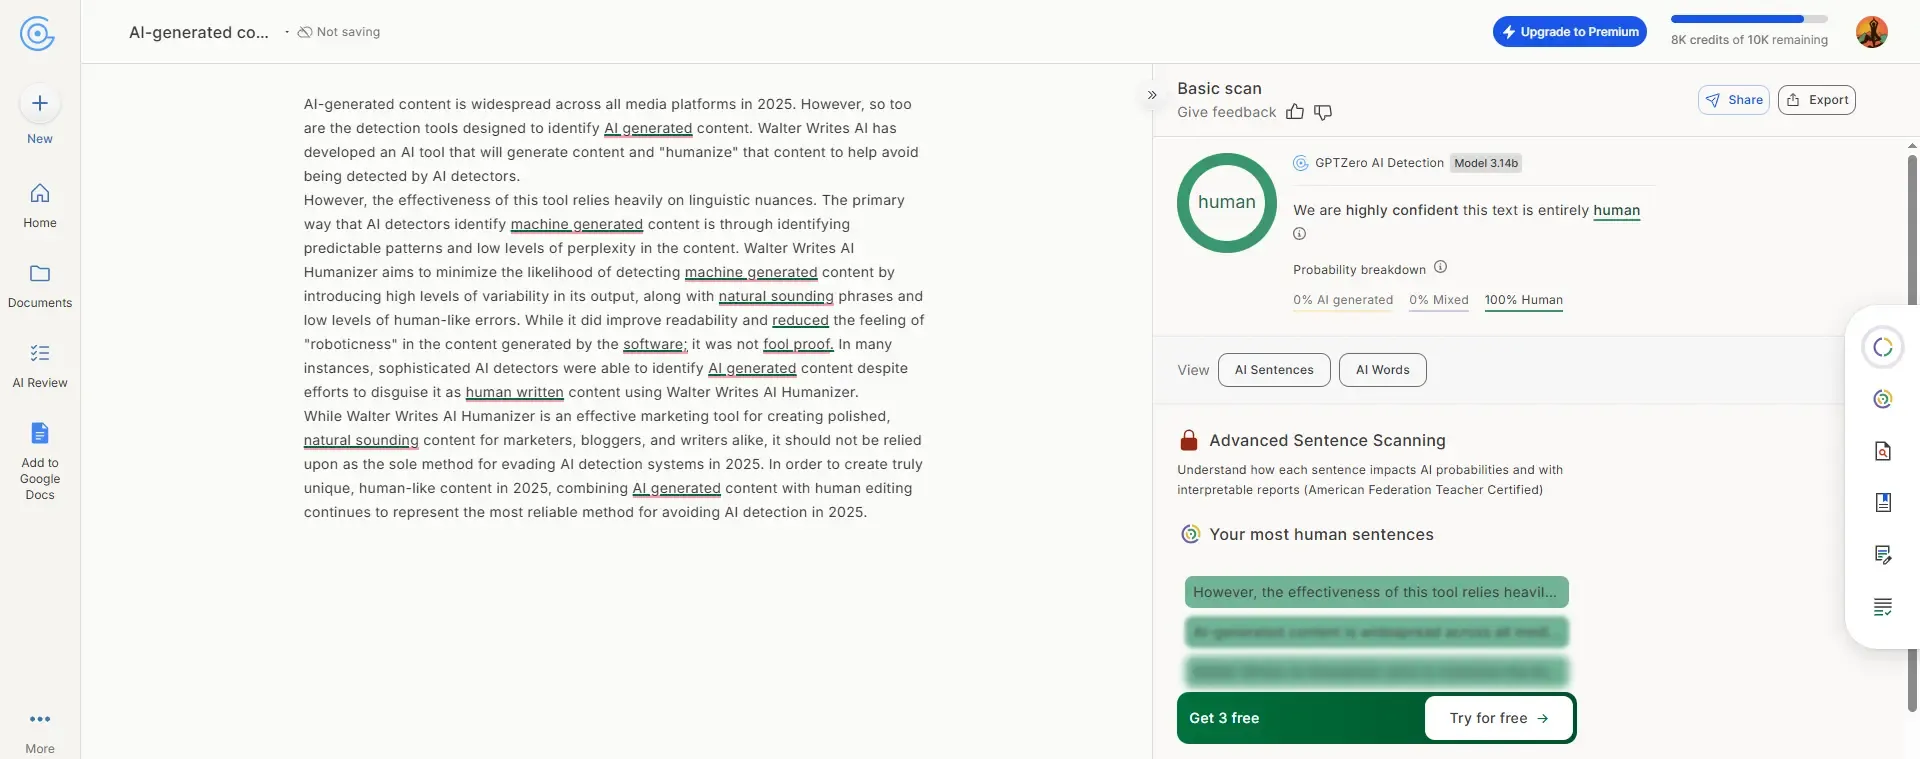
Task: Give thumbs up feedback
Action: [x=1295, y=112]
